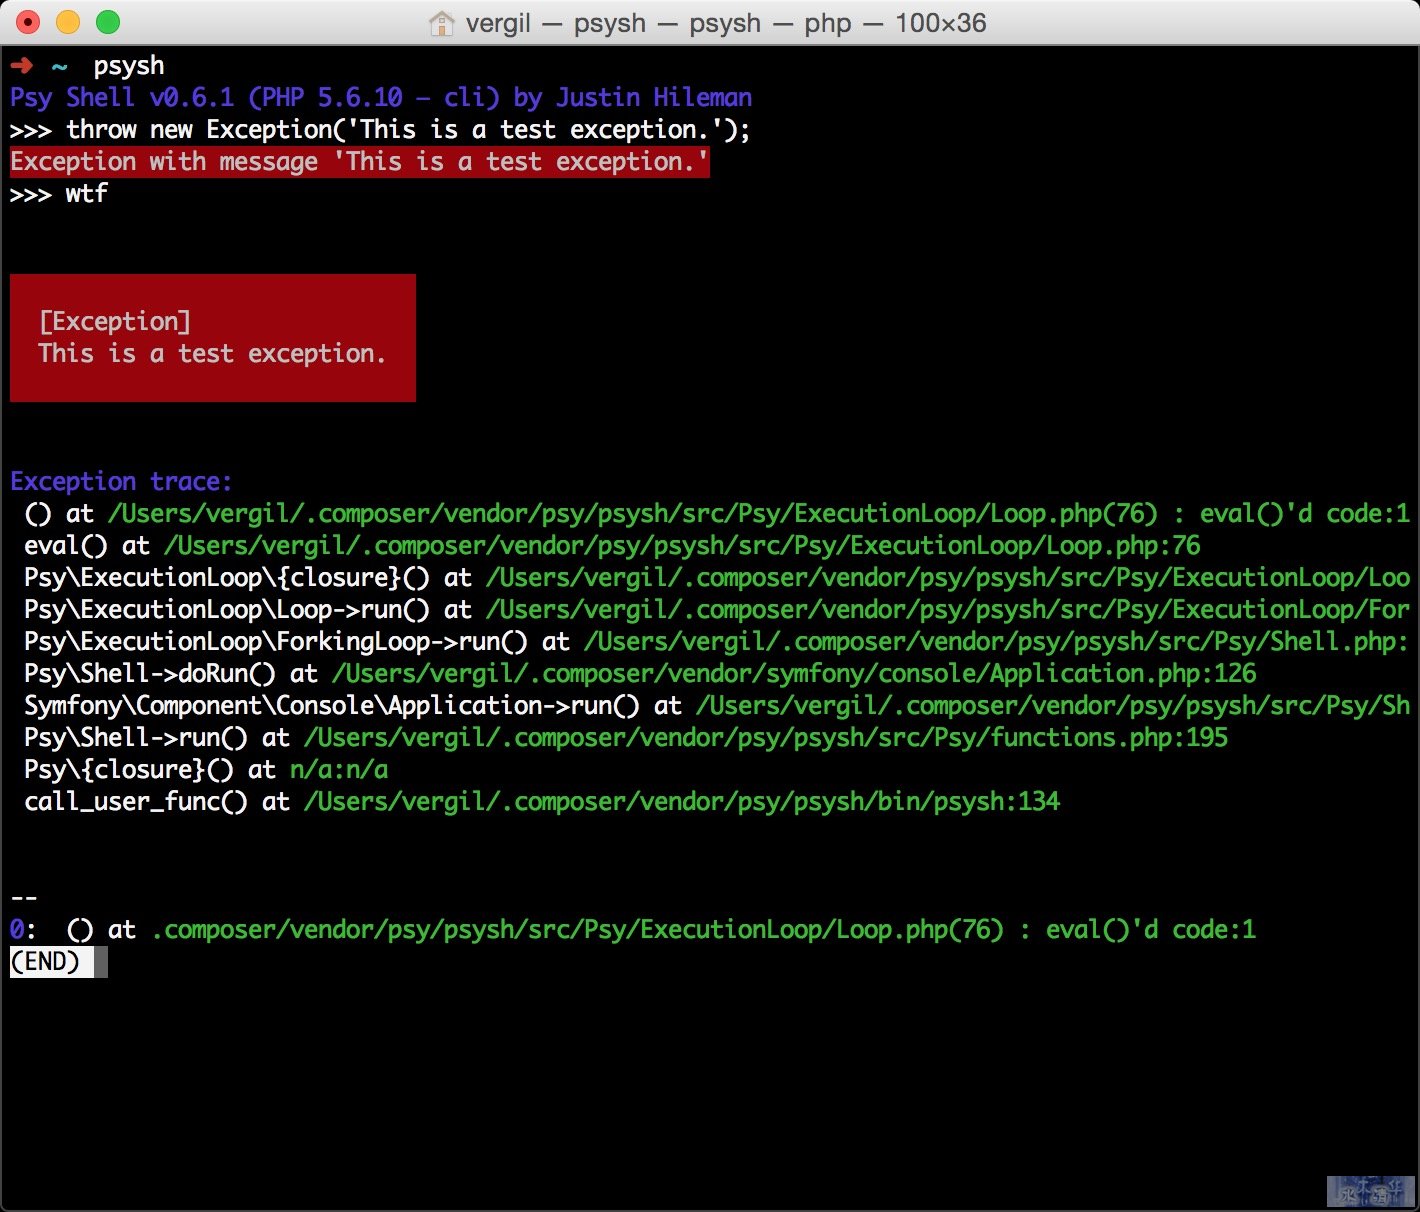Image resolution: width=1420 pixels, height=1212 pixels.
Task: Click the trace line starting with '() at /Users/vergil'
Action: 717,514
